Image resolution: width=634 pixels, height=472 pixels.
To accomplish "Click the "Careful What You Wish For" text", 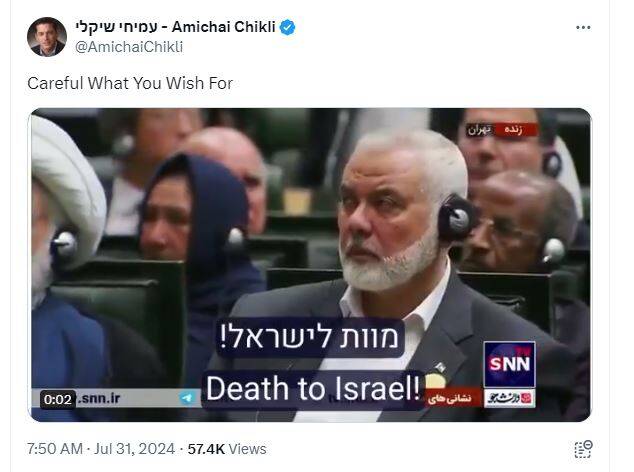I will (130, 83).
